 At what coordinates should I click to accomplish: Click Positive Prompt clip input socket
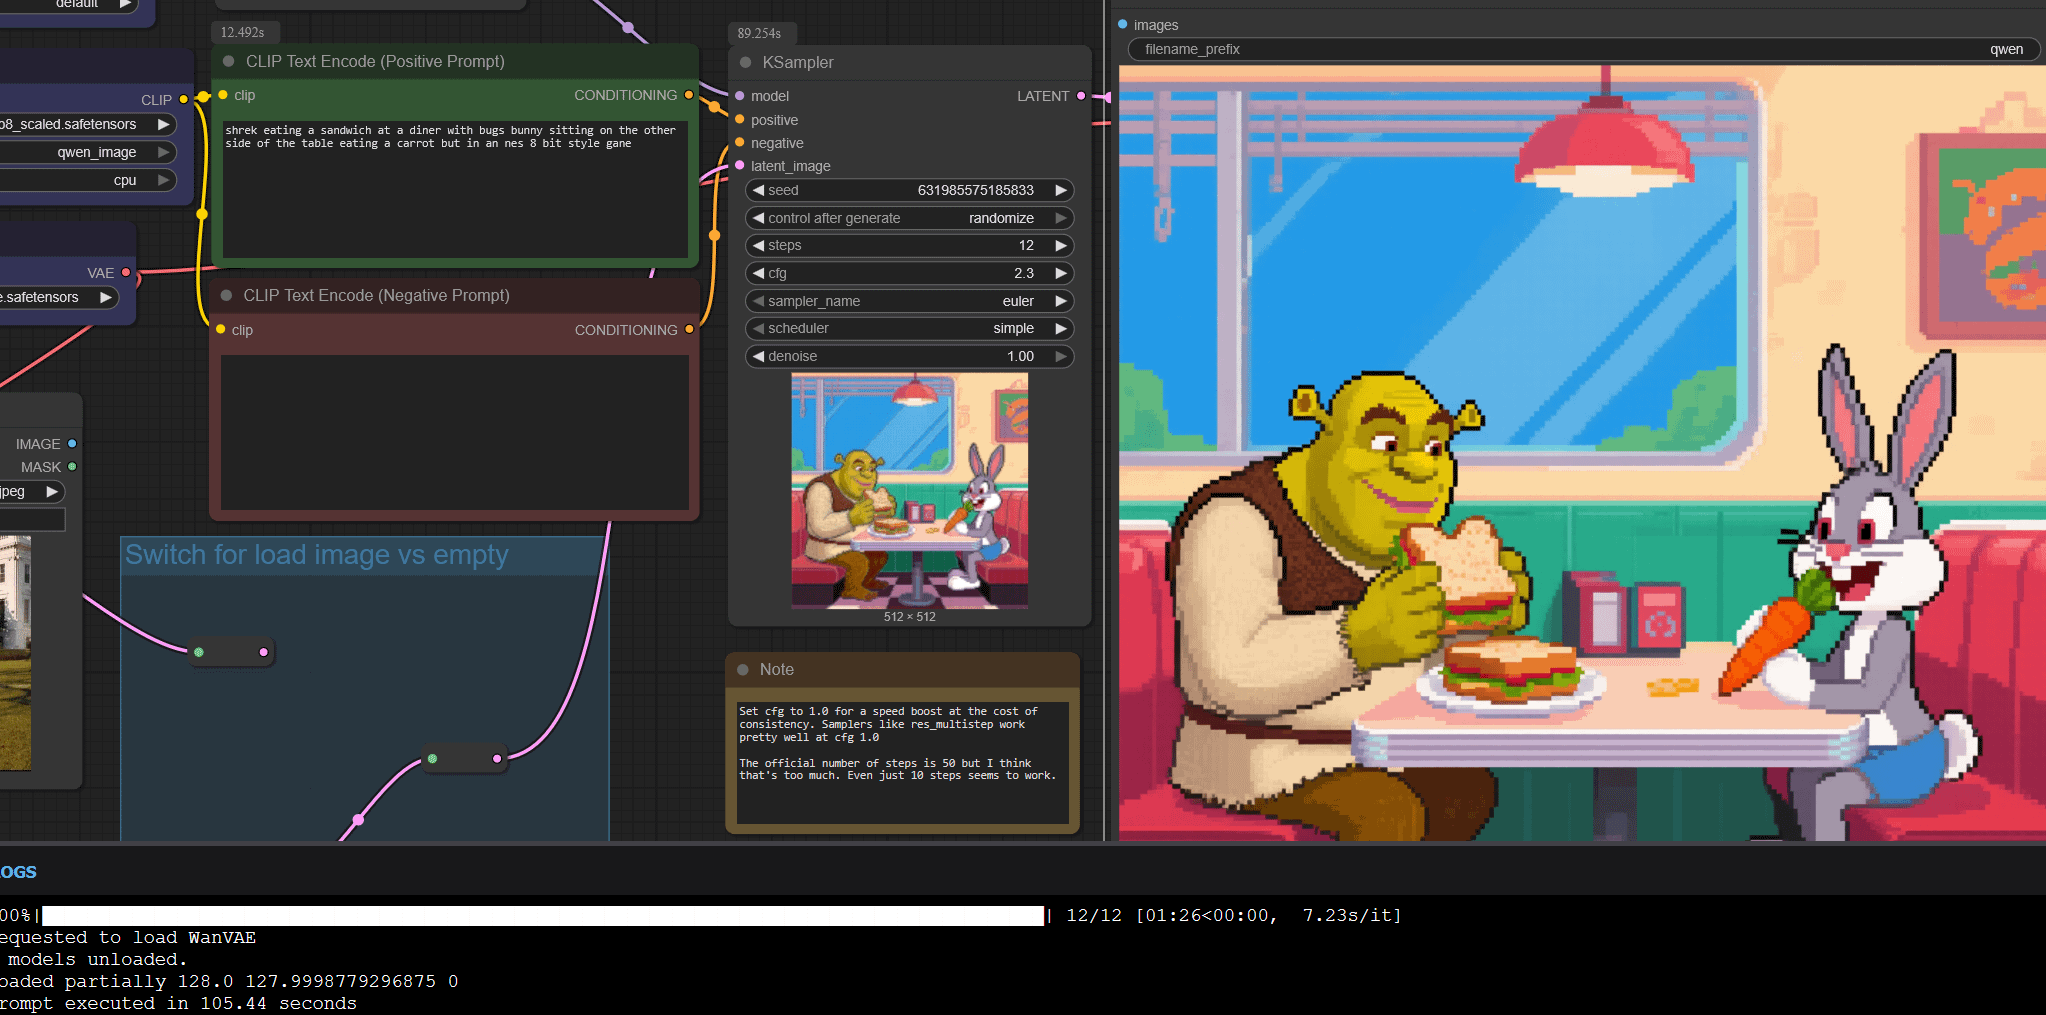(223, 95)
